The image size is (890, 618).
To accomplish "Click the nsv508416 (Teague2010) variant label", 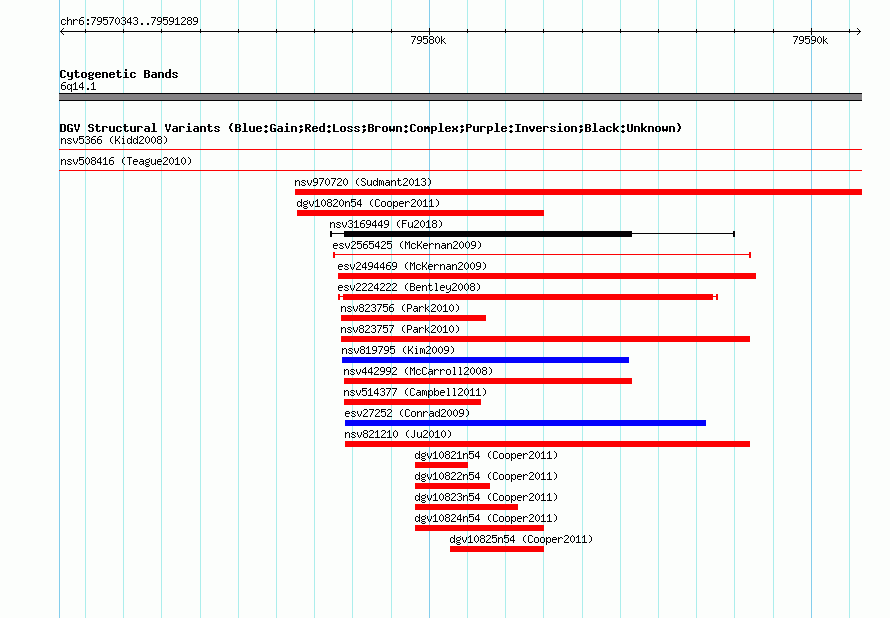I will point(126,161).
